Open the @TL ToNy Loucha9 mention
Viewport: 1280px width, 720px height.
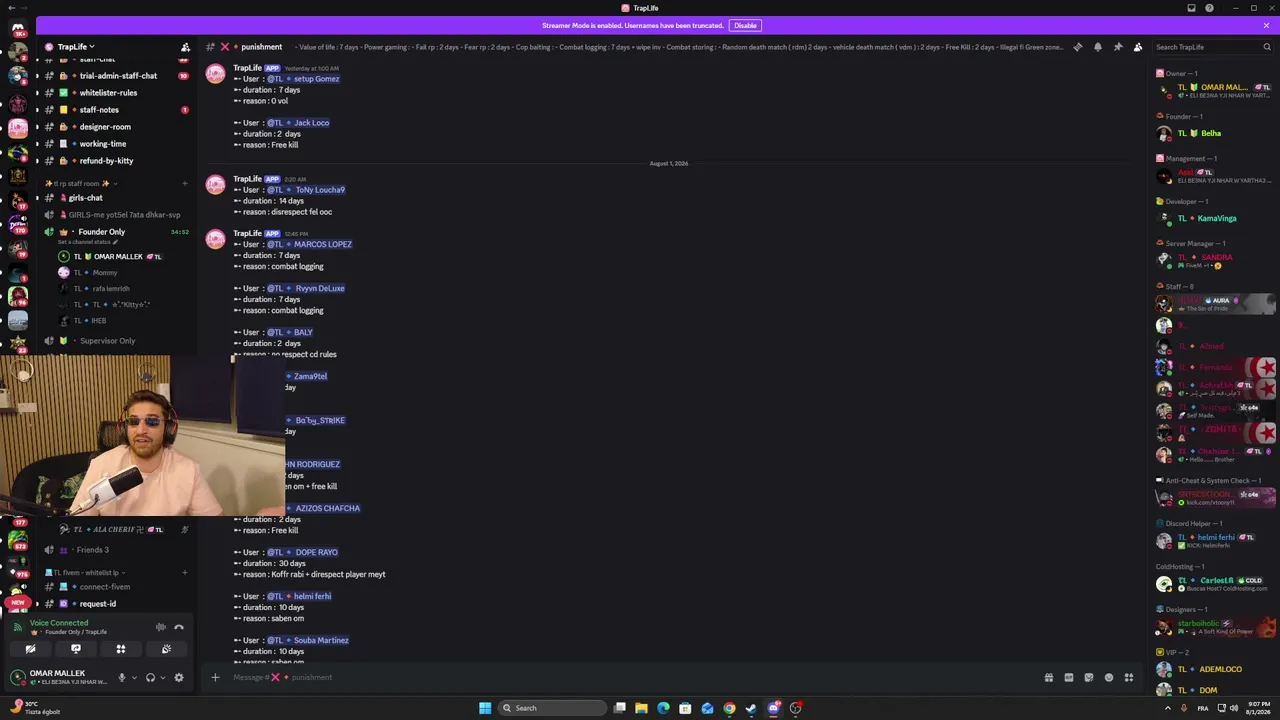(x=306, y=190)
